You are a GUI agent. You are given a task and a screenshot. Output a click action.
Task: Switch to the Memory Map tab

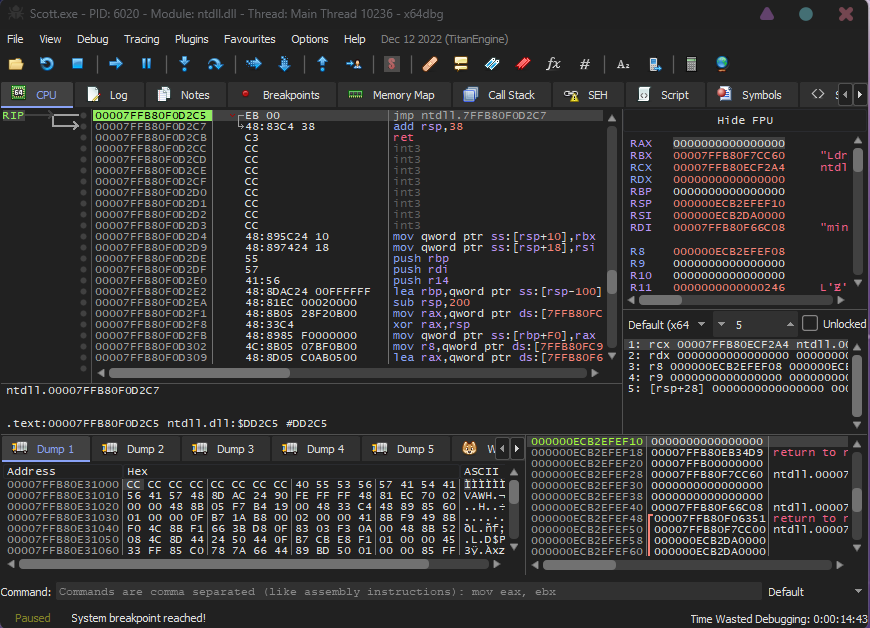[x=392, y=95]
